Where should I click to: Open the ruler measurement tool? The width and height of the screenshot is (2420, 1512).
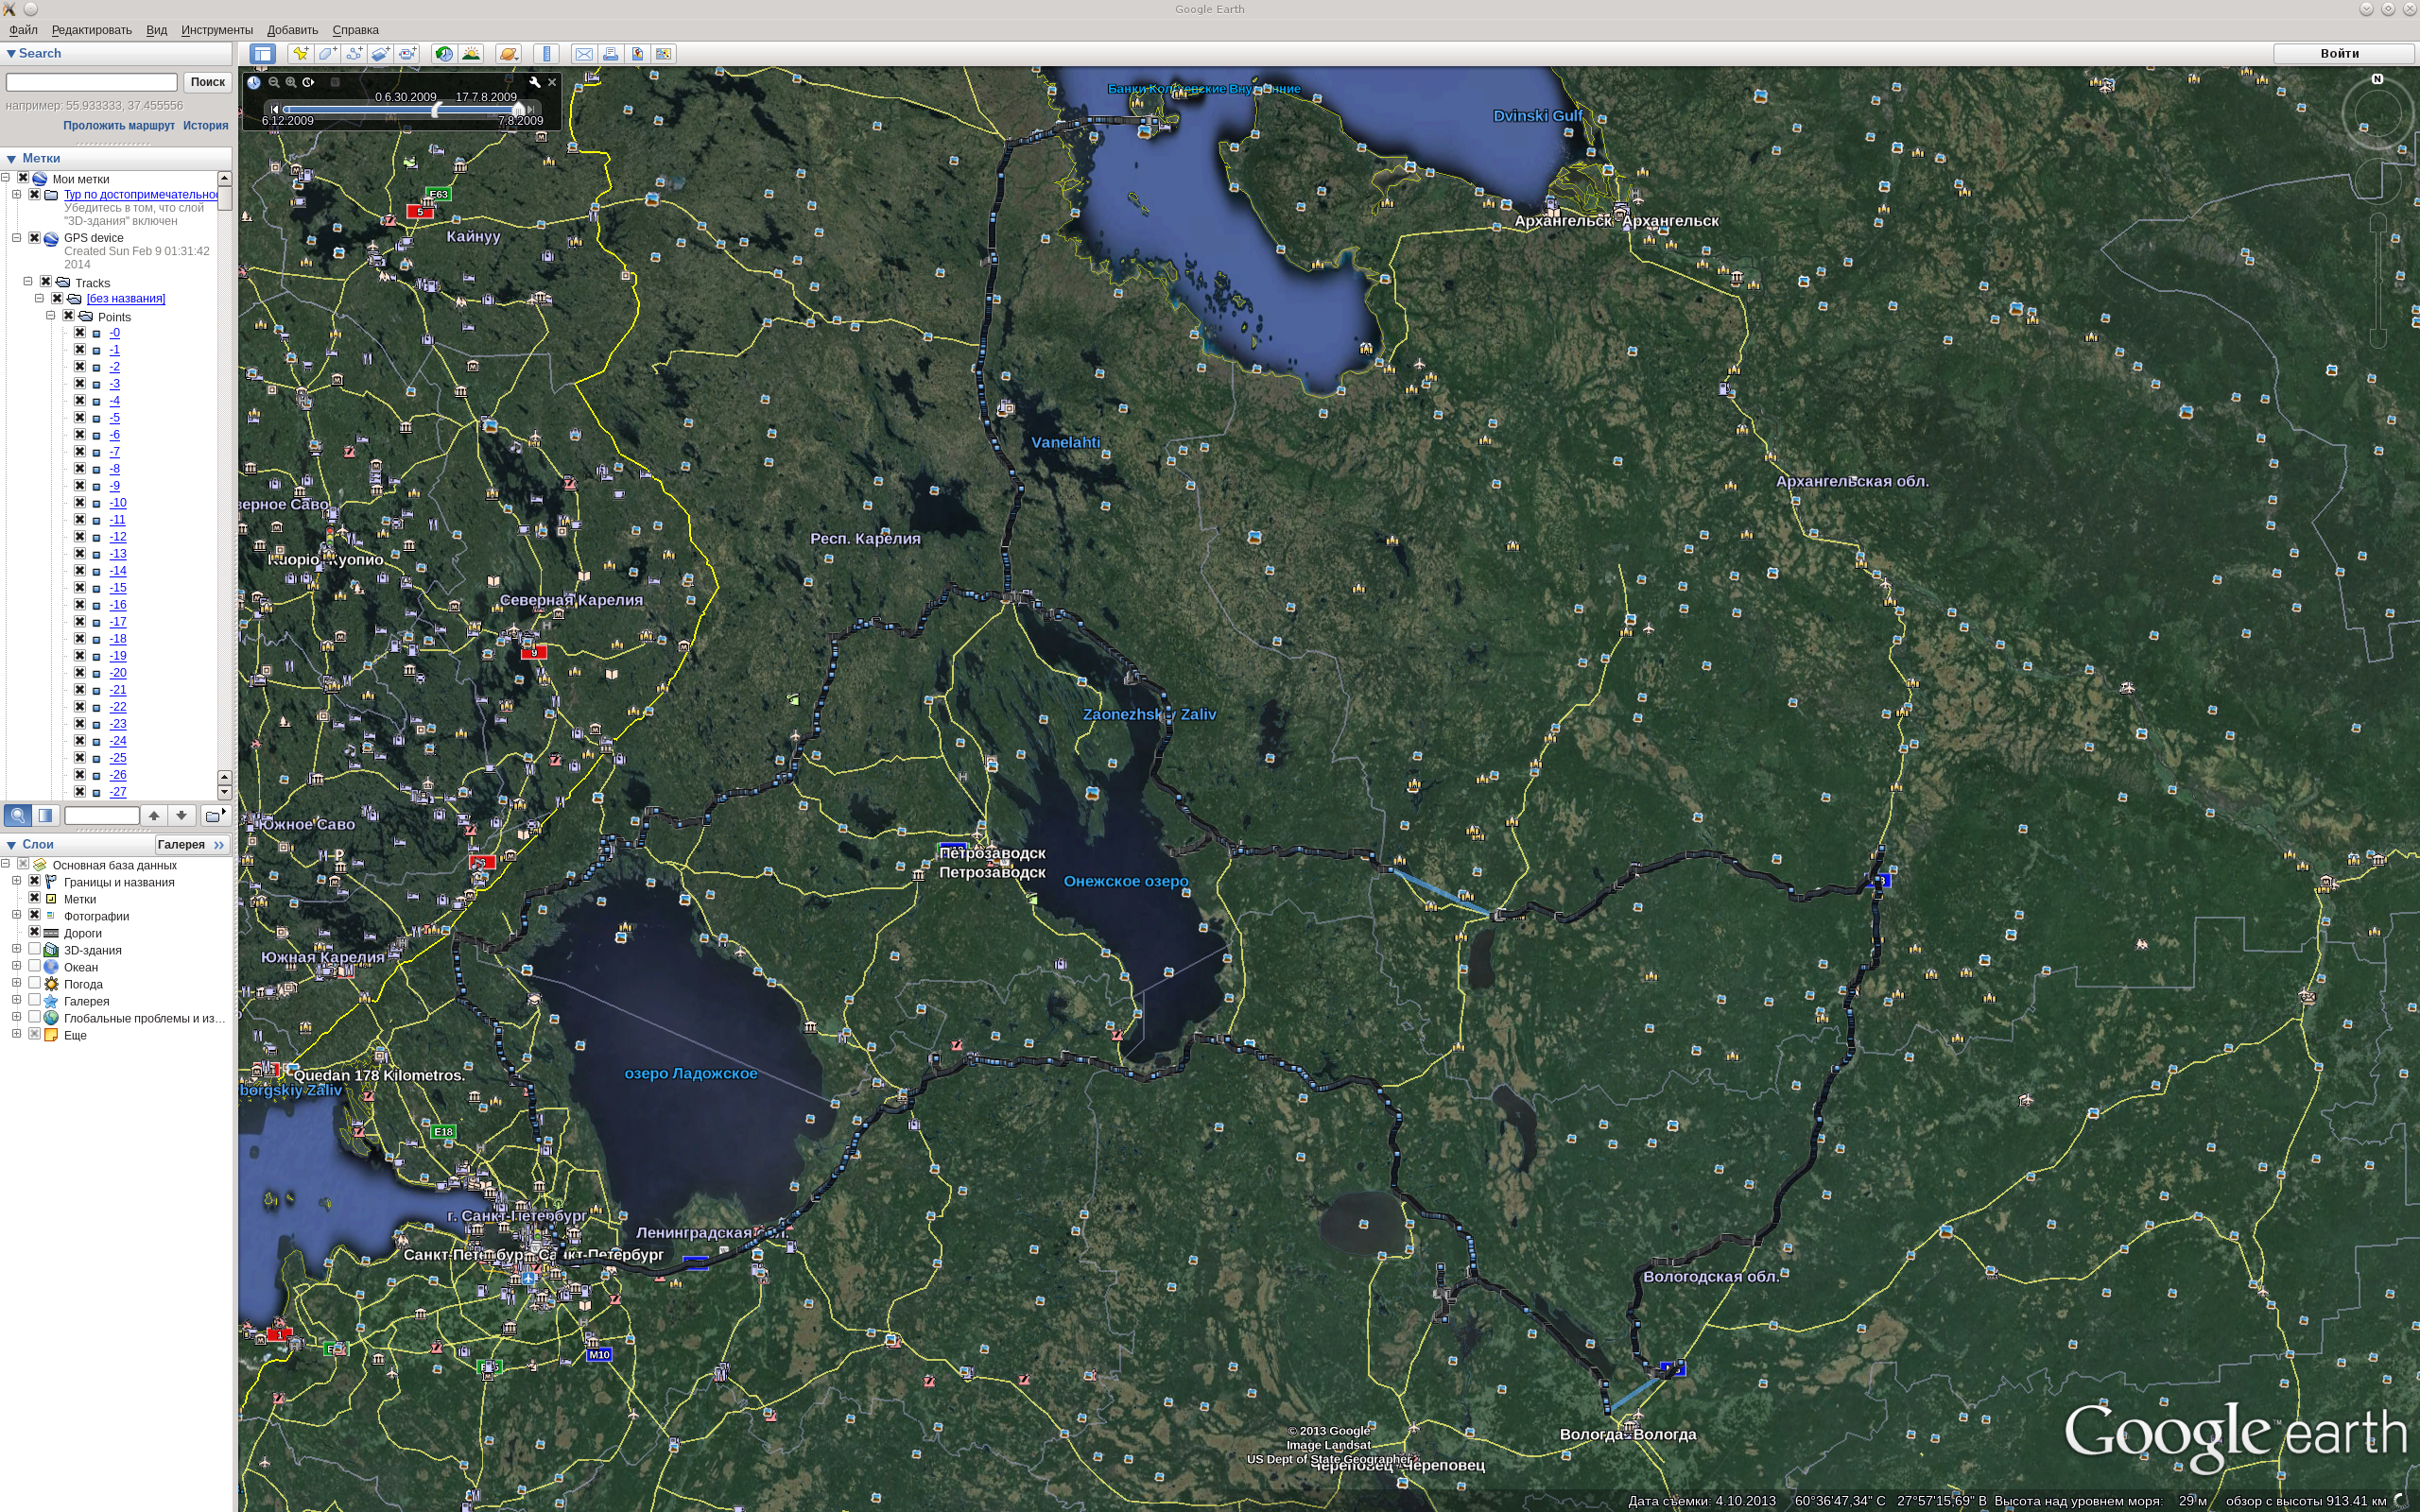tap(546, 54)
